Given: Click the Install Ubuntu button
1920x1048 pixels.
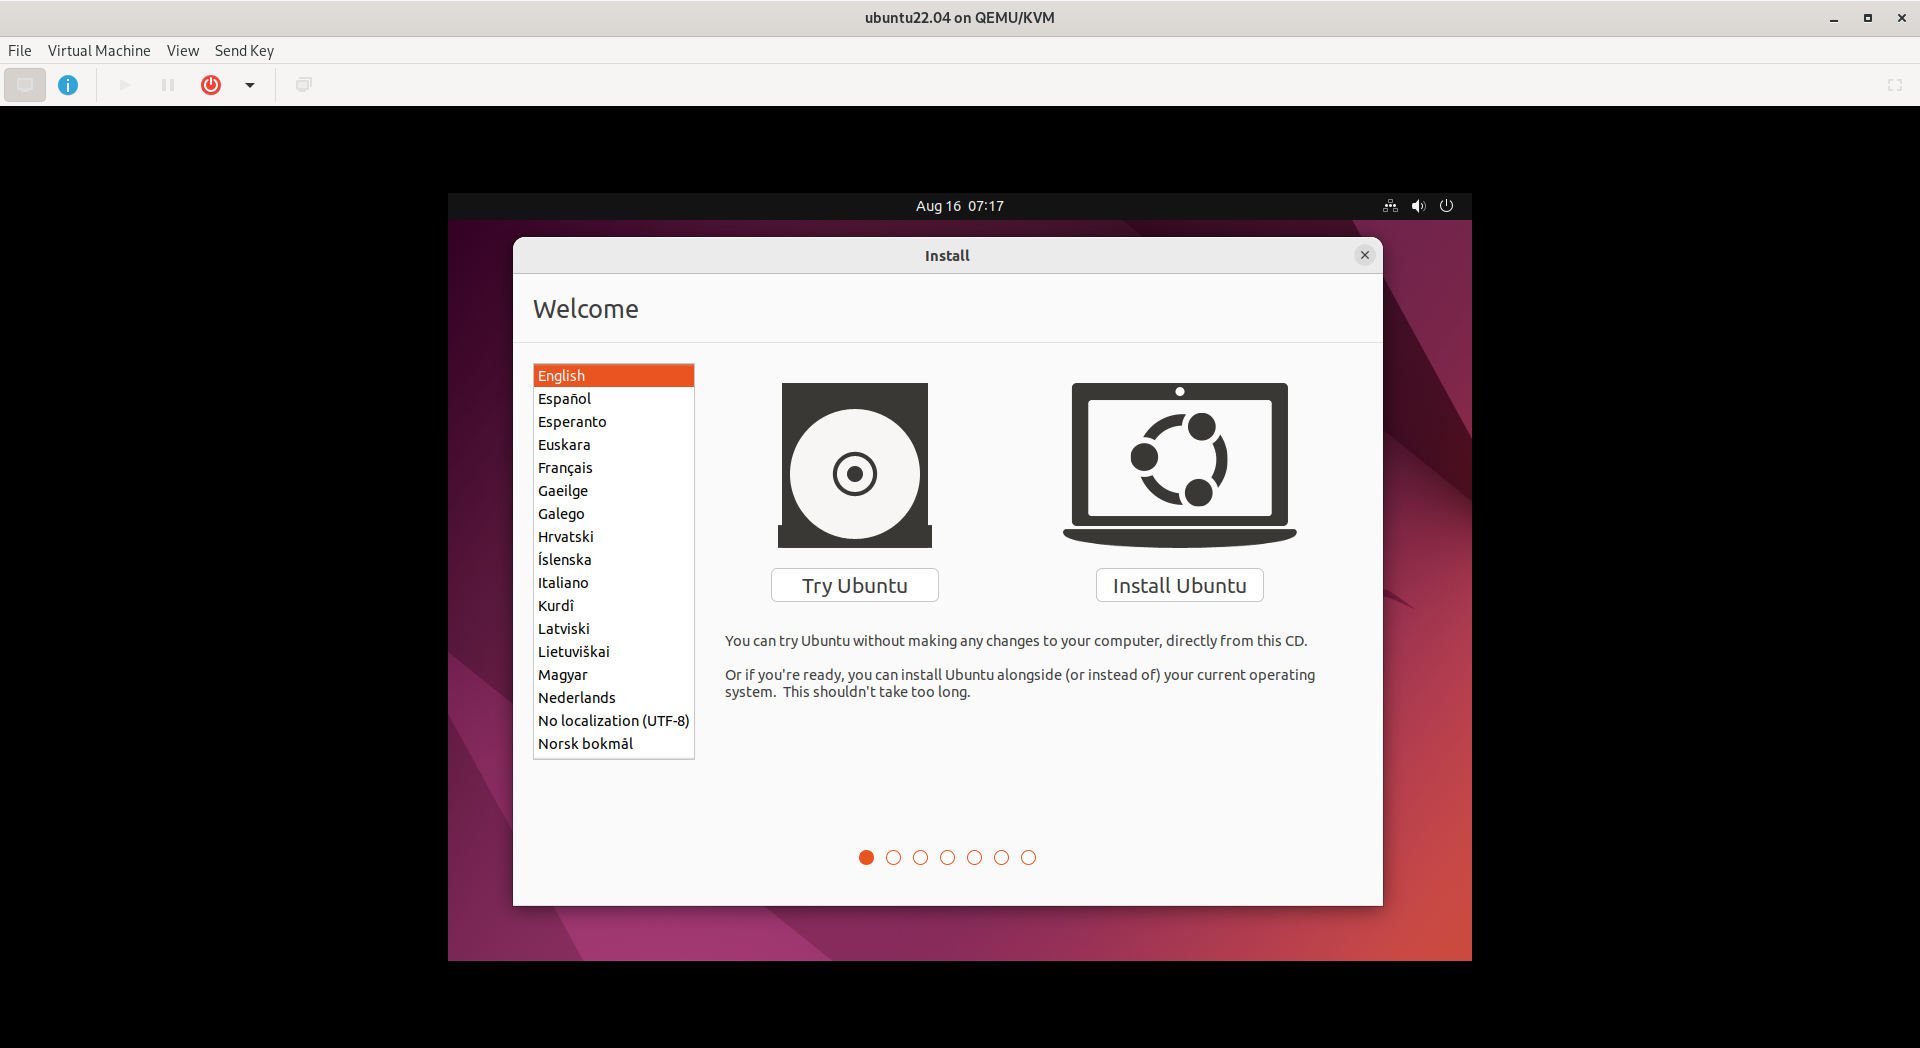Looking at the screenshot, I should (1180, 586).
